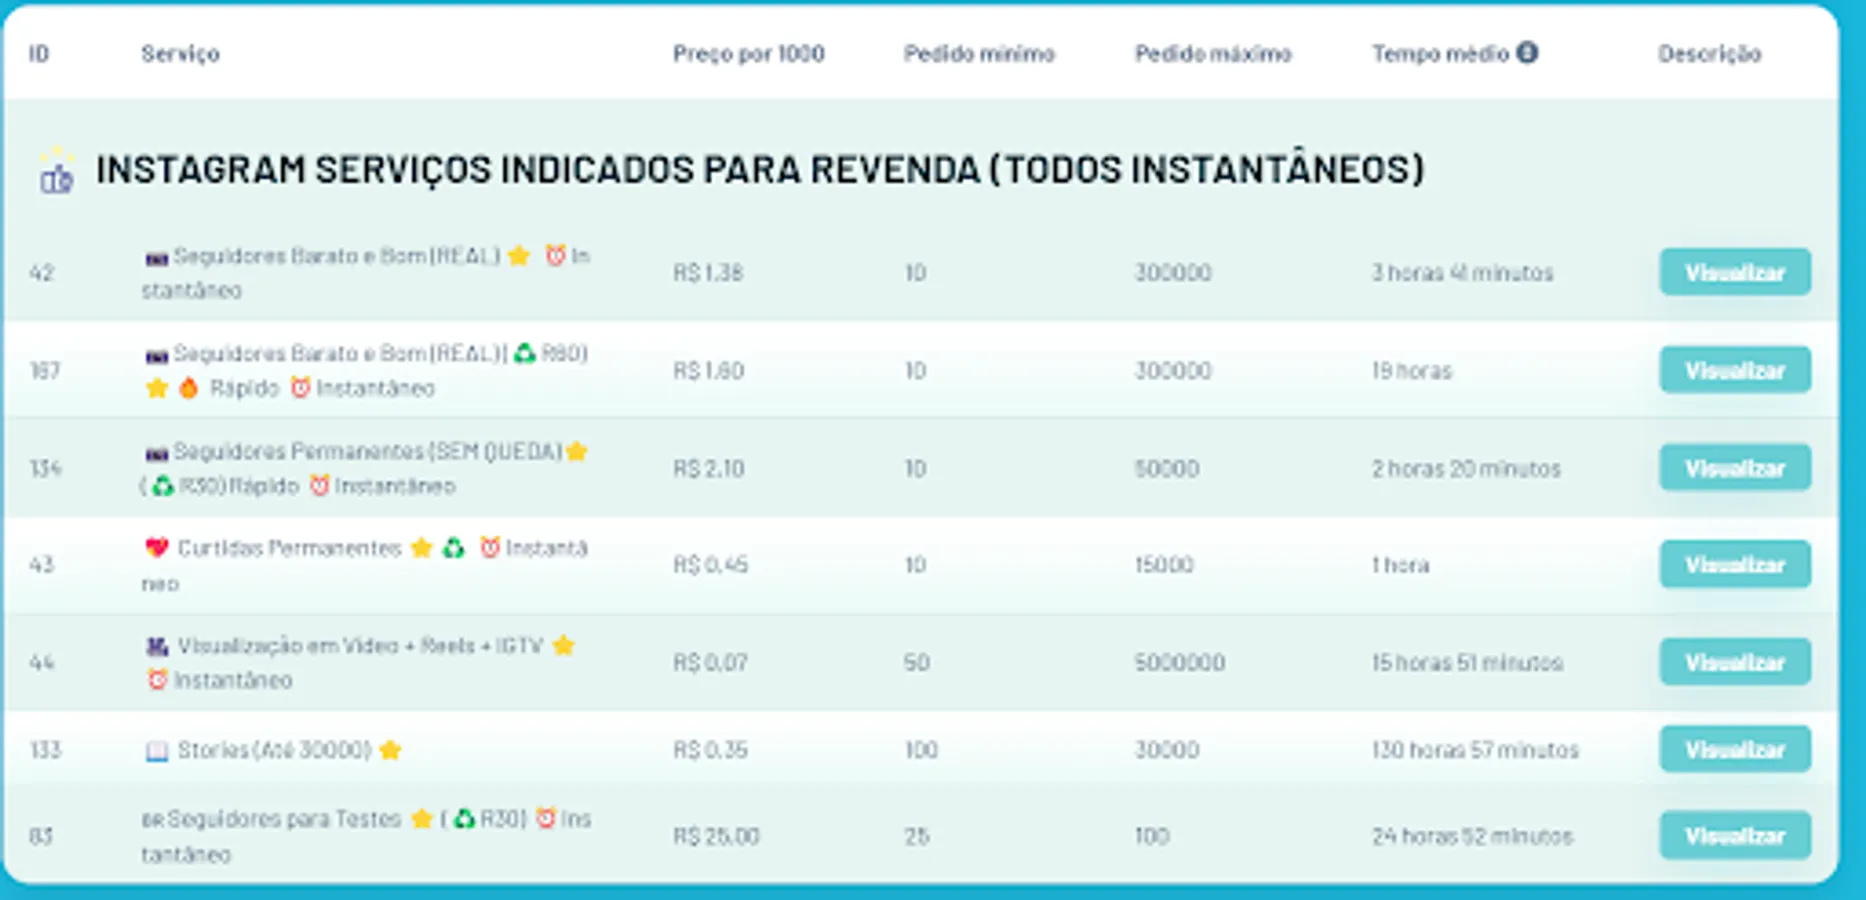Click Visualizar for Seguidores para Testes
The image size is (1866, 900).
pyautogui.click(x=1735, y=835)
